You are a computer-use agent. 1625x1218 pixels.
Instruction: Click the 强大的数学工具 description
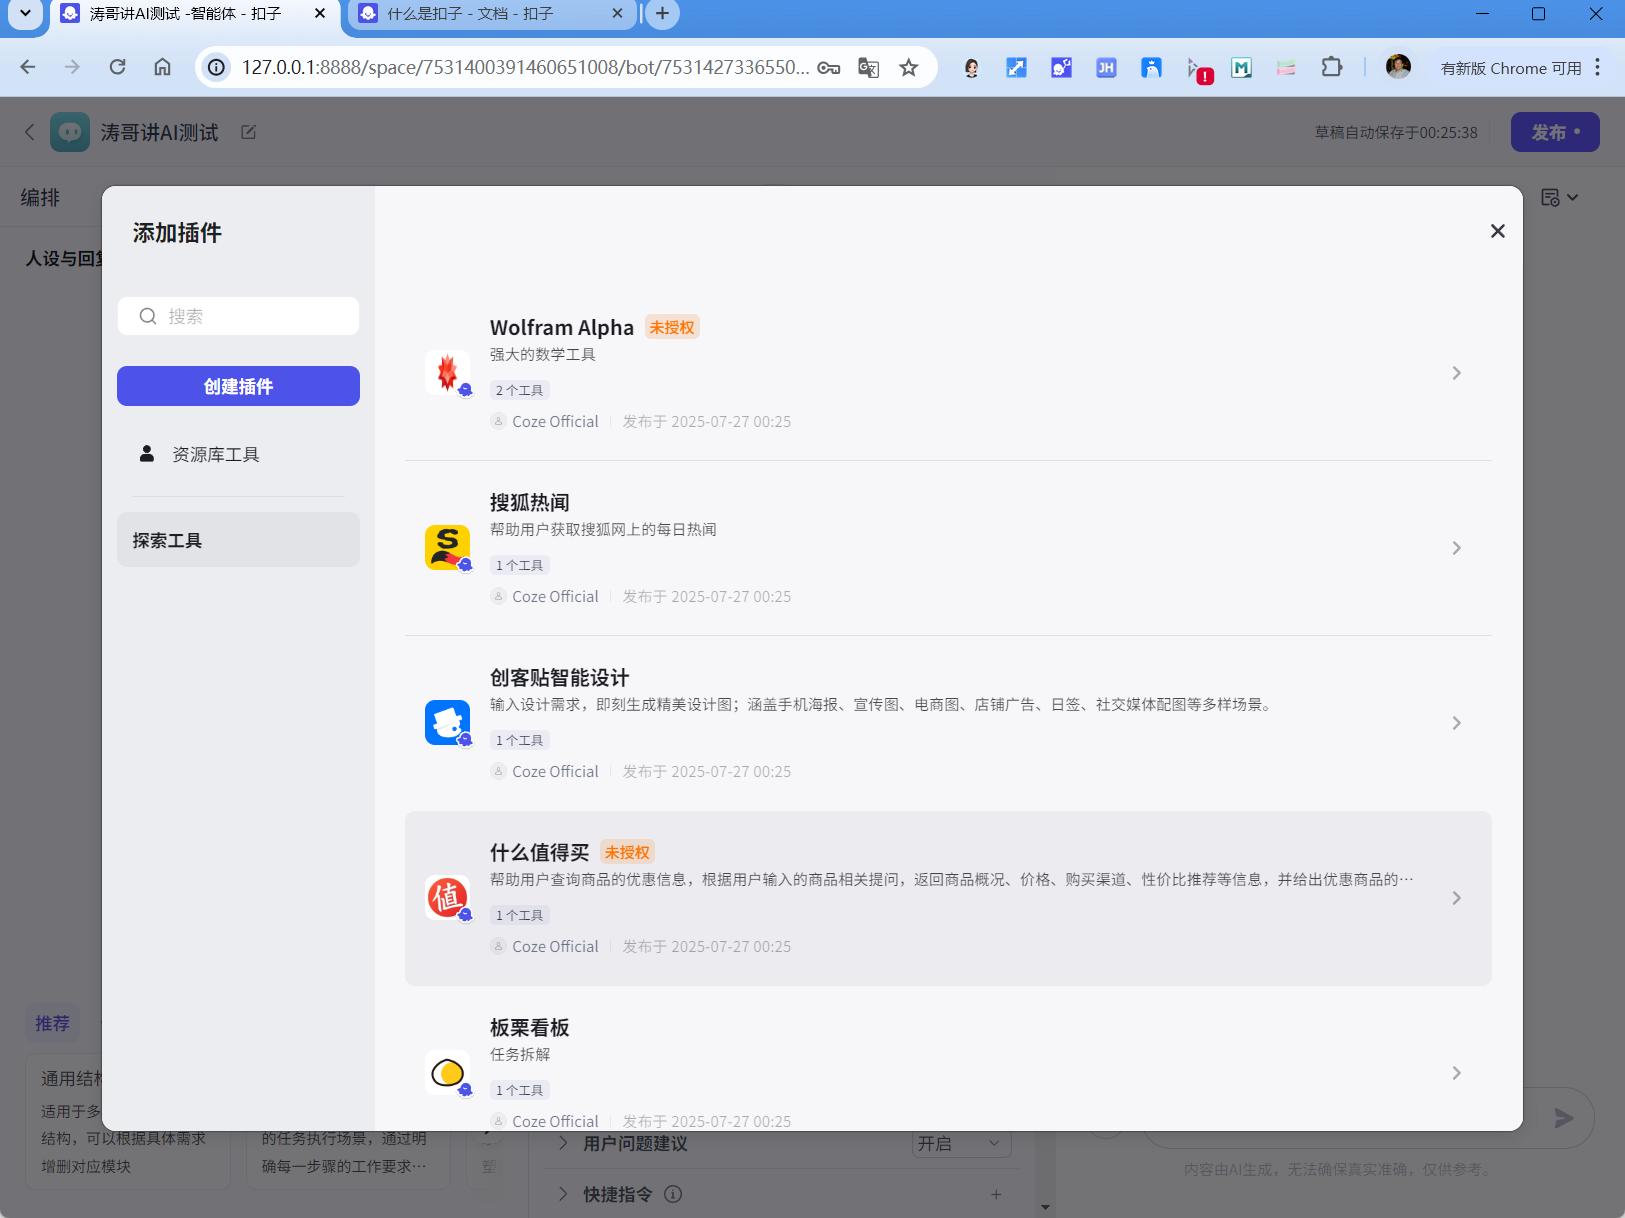pos(543,354)
